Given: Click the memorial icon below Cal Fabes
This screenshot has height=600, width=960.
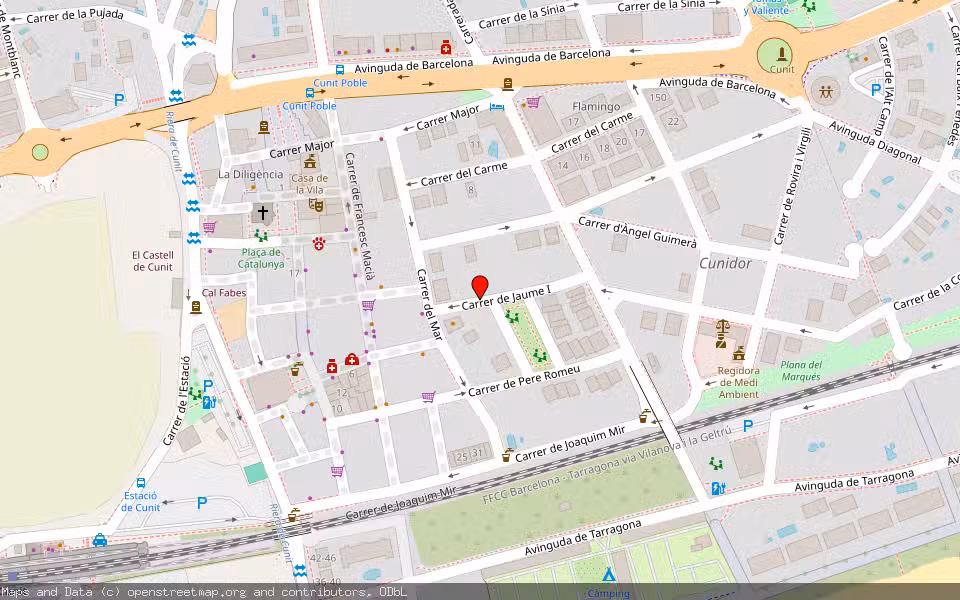Looking at the screenshot, I should pyautogui.click(x=196, y=307).
